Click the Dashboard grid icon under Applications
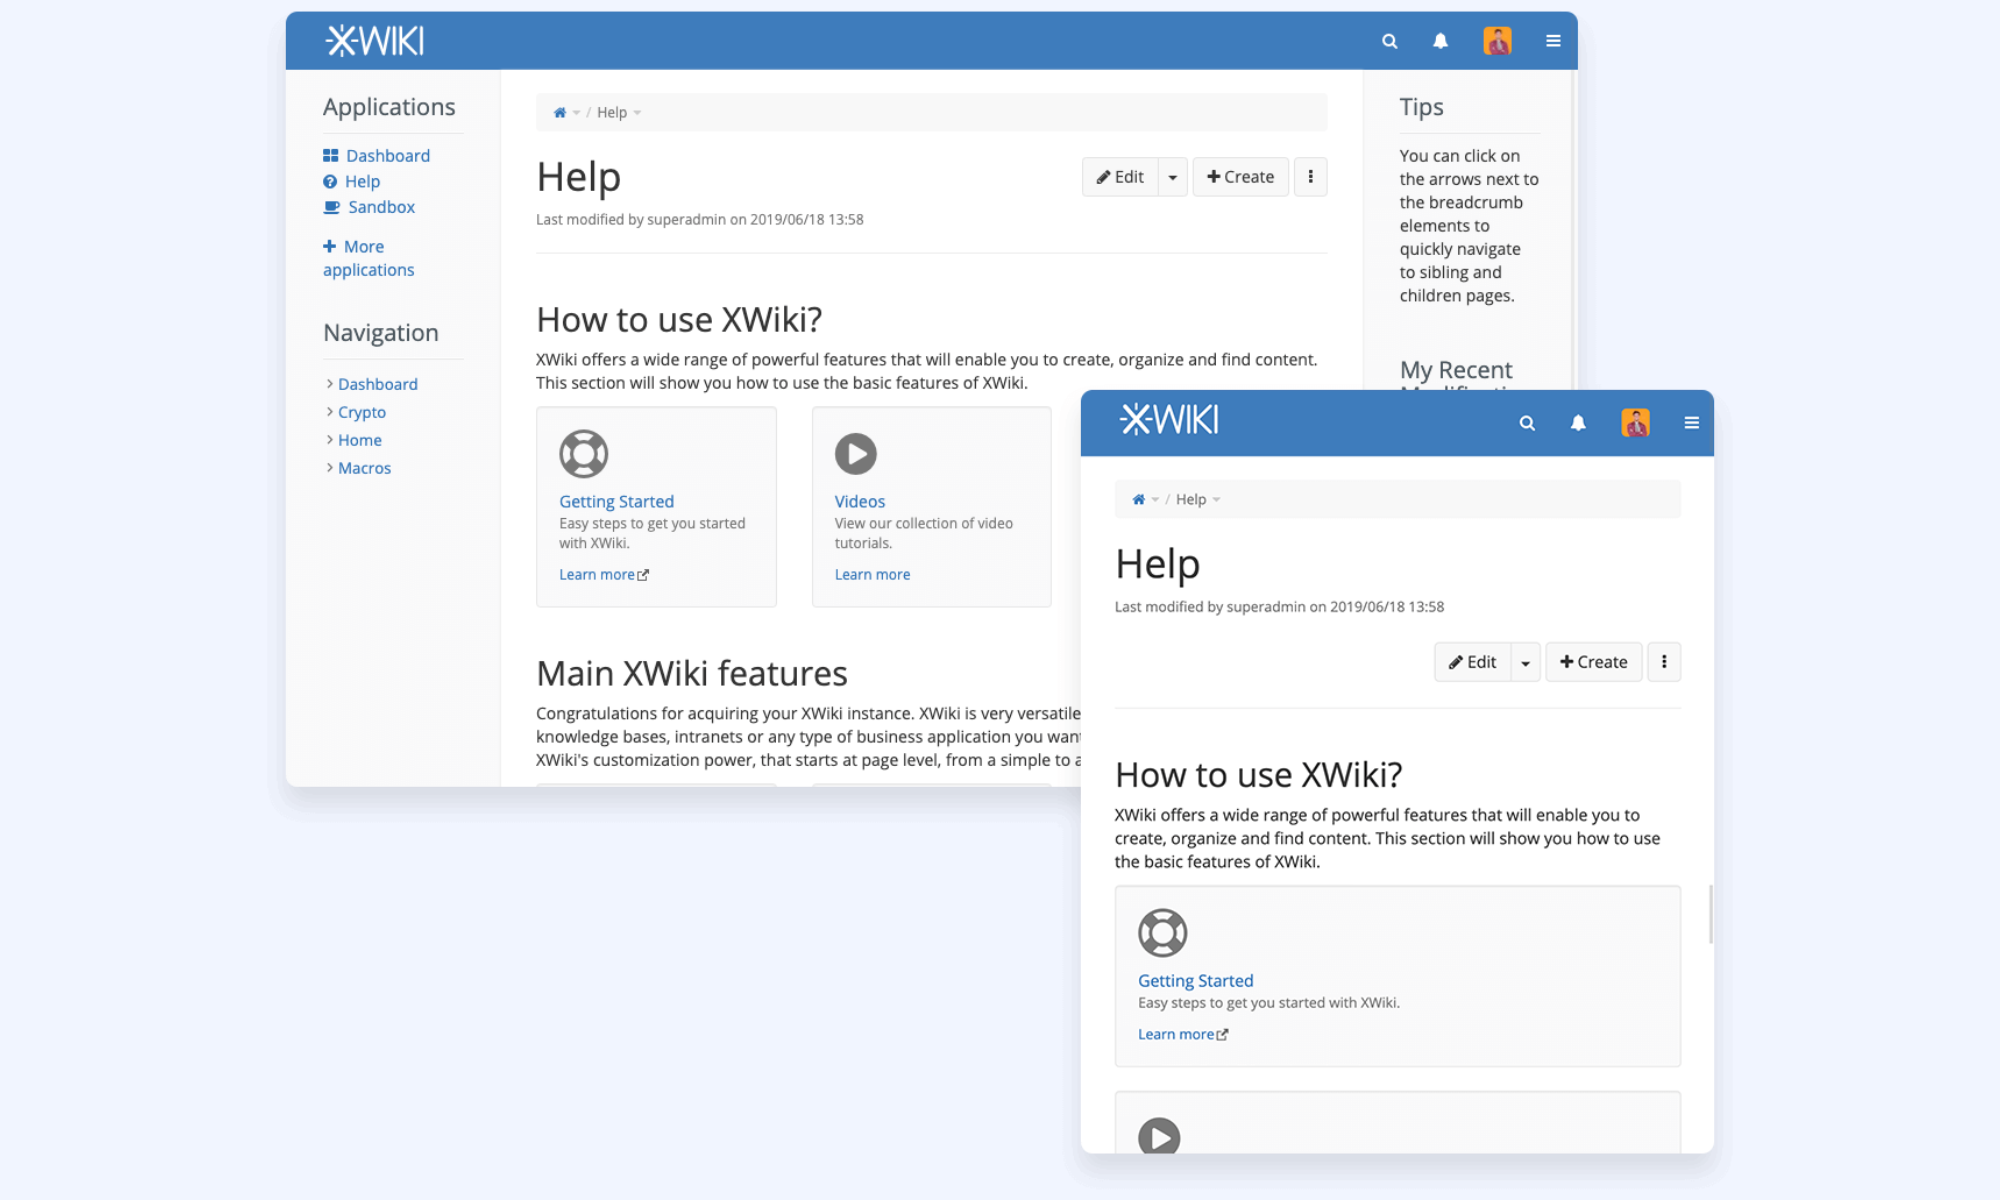 pos(330,155)
